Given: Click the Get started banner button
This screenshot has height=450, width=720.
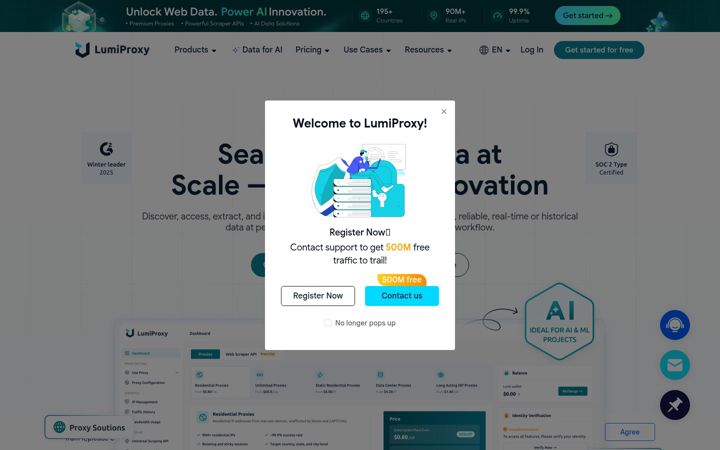Looking at the screenshot, I should [x=587, y=16].
